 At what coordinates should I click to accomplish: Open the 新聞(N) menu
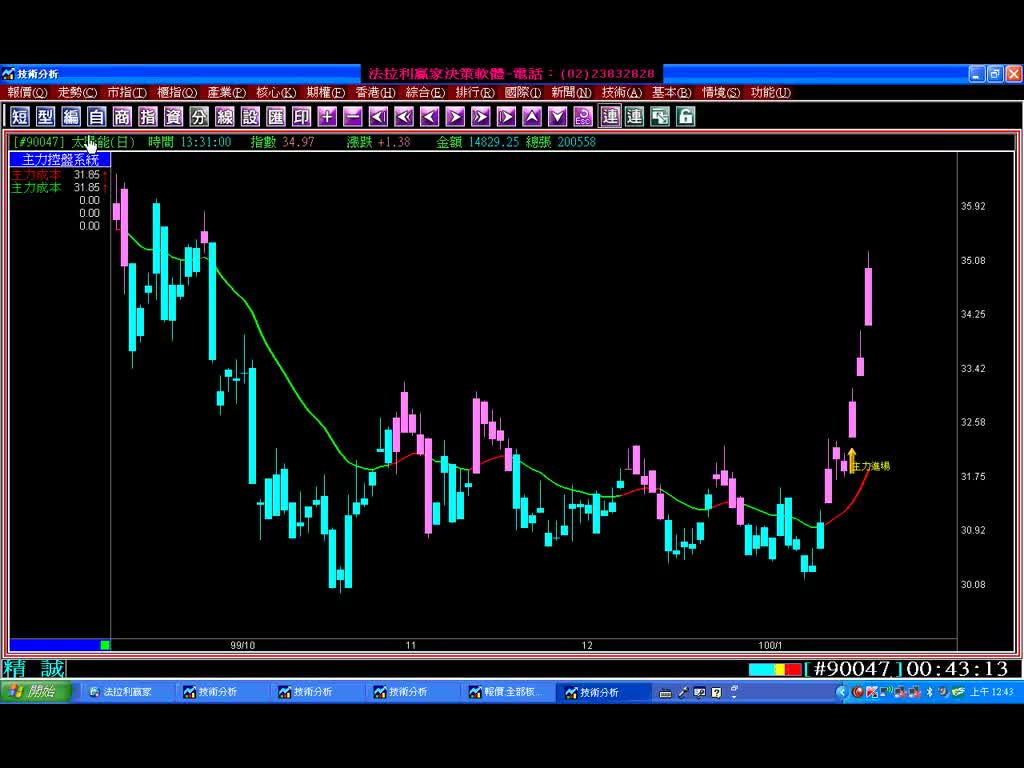click(571, 93)
